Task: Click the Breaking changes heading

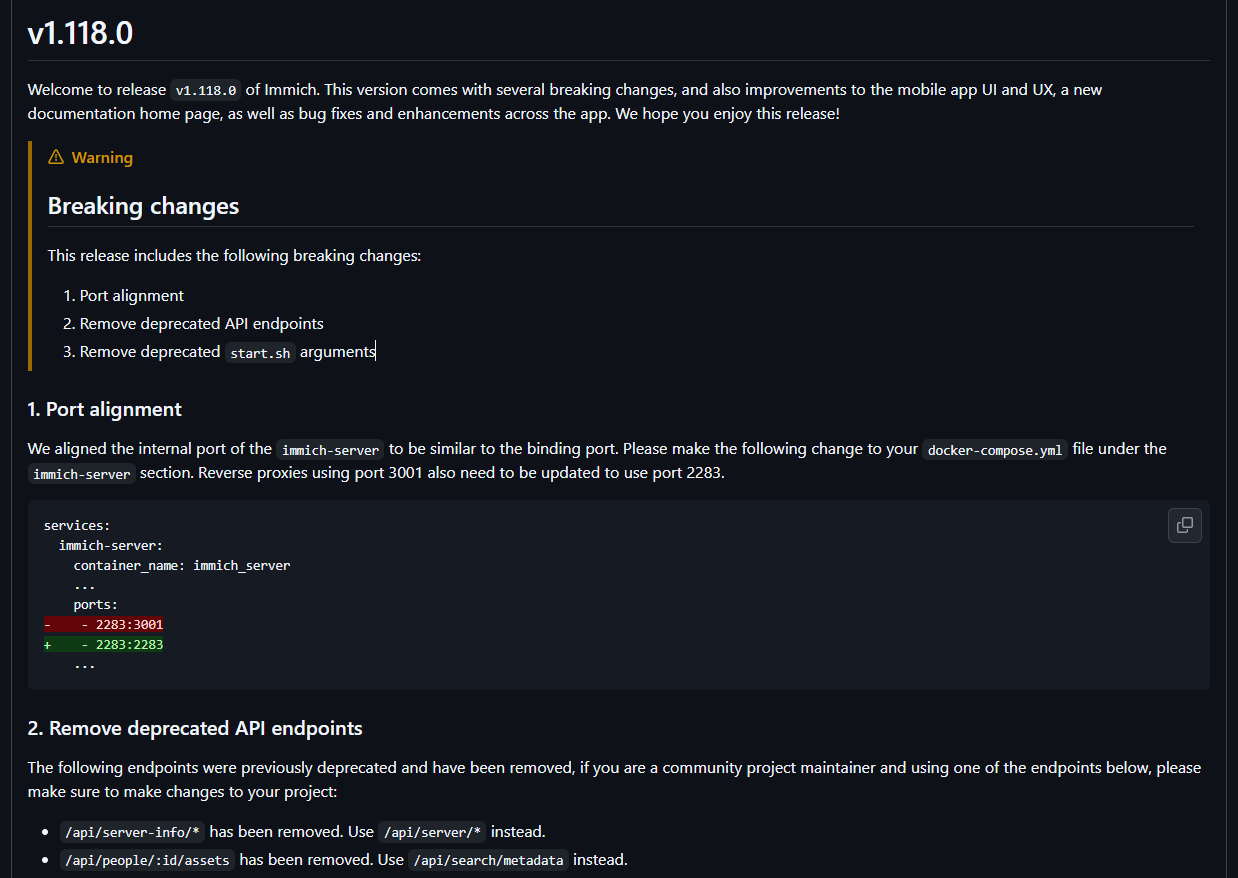Action: coord(144,206)
